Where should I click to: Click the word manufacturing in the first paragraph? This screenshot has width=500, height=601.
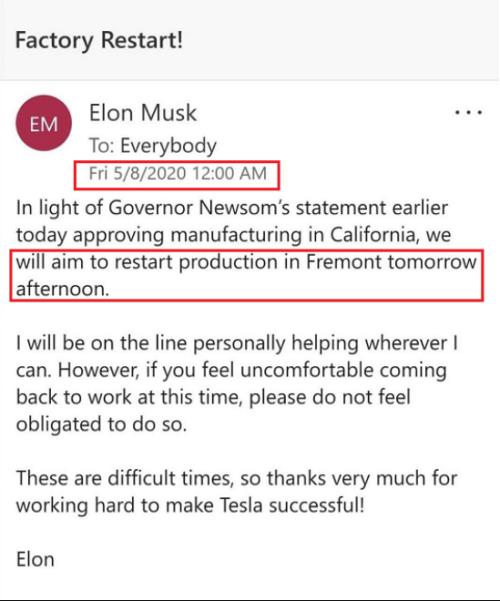tap(236, 235)
